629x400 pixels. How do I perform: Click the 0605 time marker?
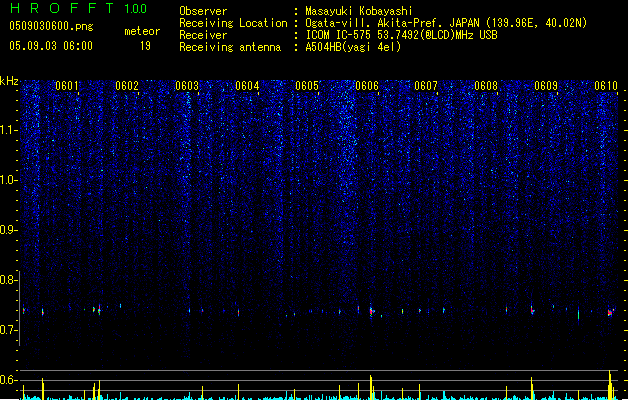pos(307,86)
